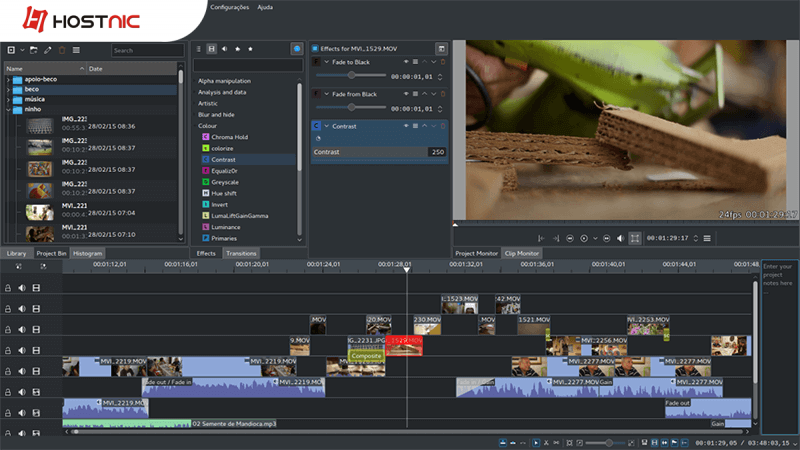
Task: Disable the Fade from Black effect eye
Action: [x=406, y=94]
